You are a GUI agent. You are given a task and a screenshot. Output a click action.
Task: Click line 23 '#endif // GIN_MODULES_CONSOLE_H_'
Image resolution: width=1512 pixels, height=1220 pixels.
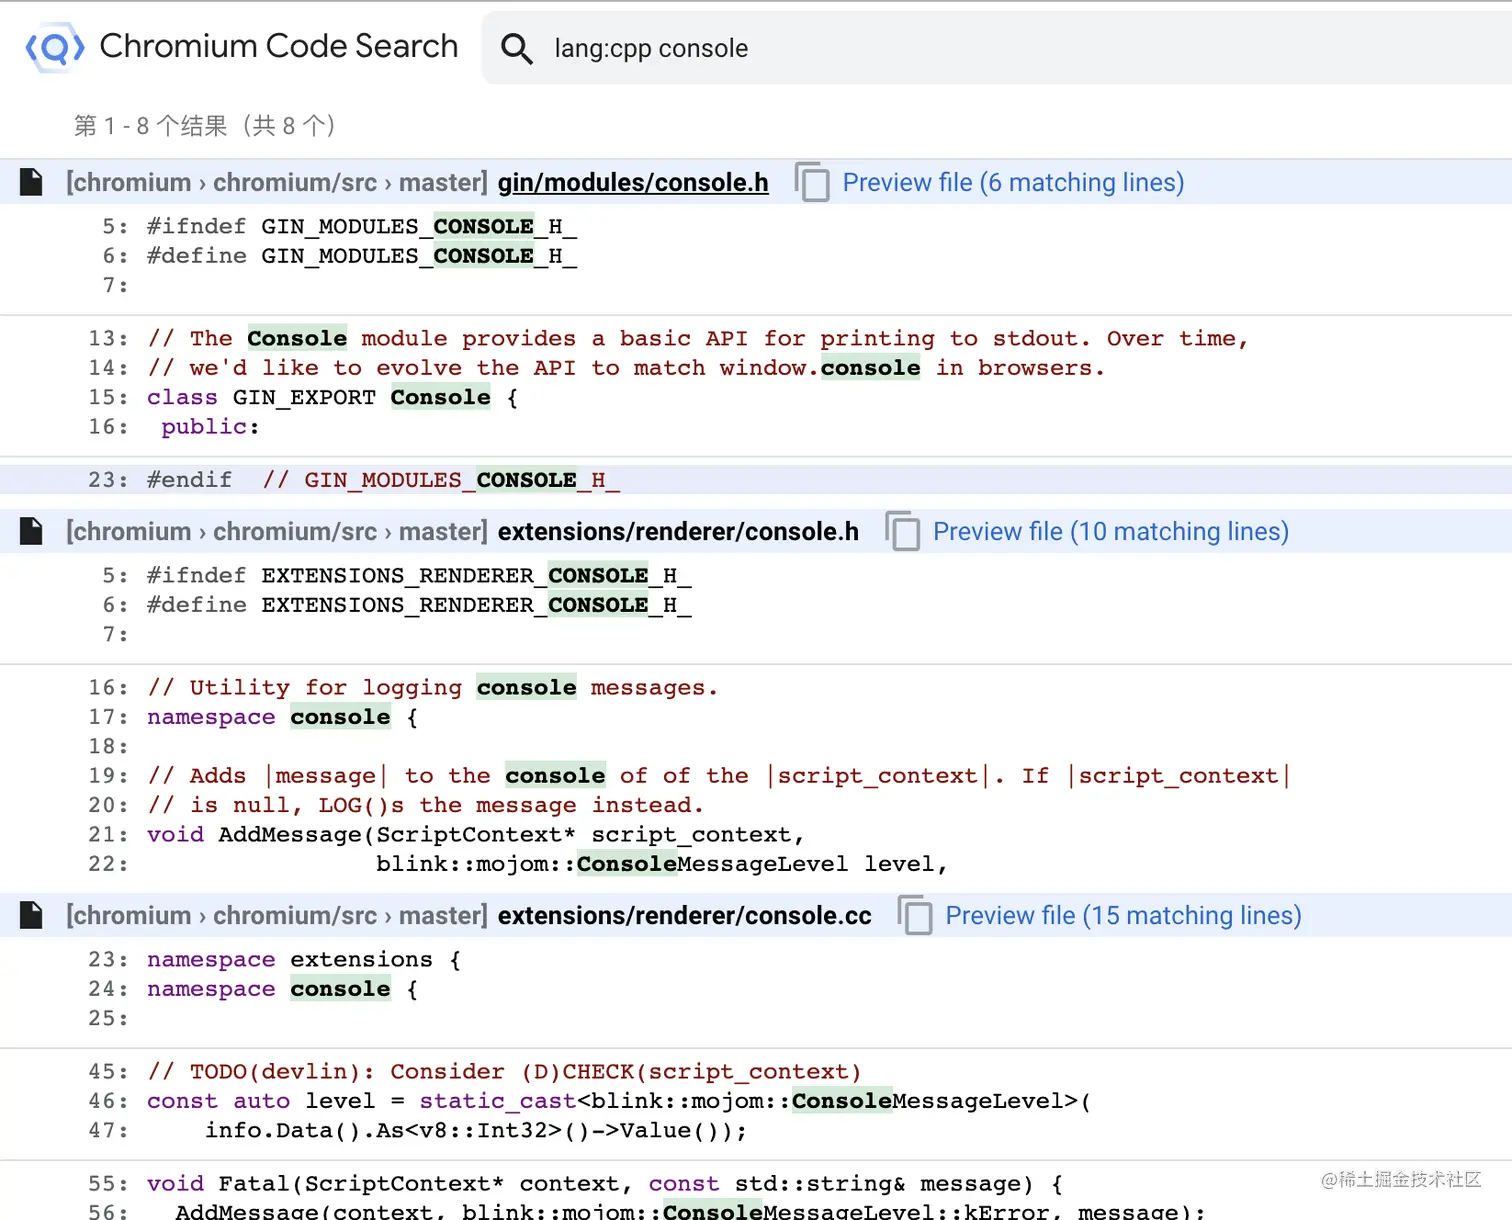[383, 479]
